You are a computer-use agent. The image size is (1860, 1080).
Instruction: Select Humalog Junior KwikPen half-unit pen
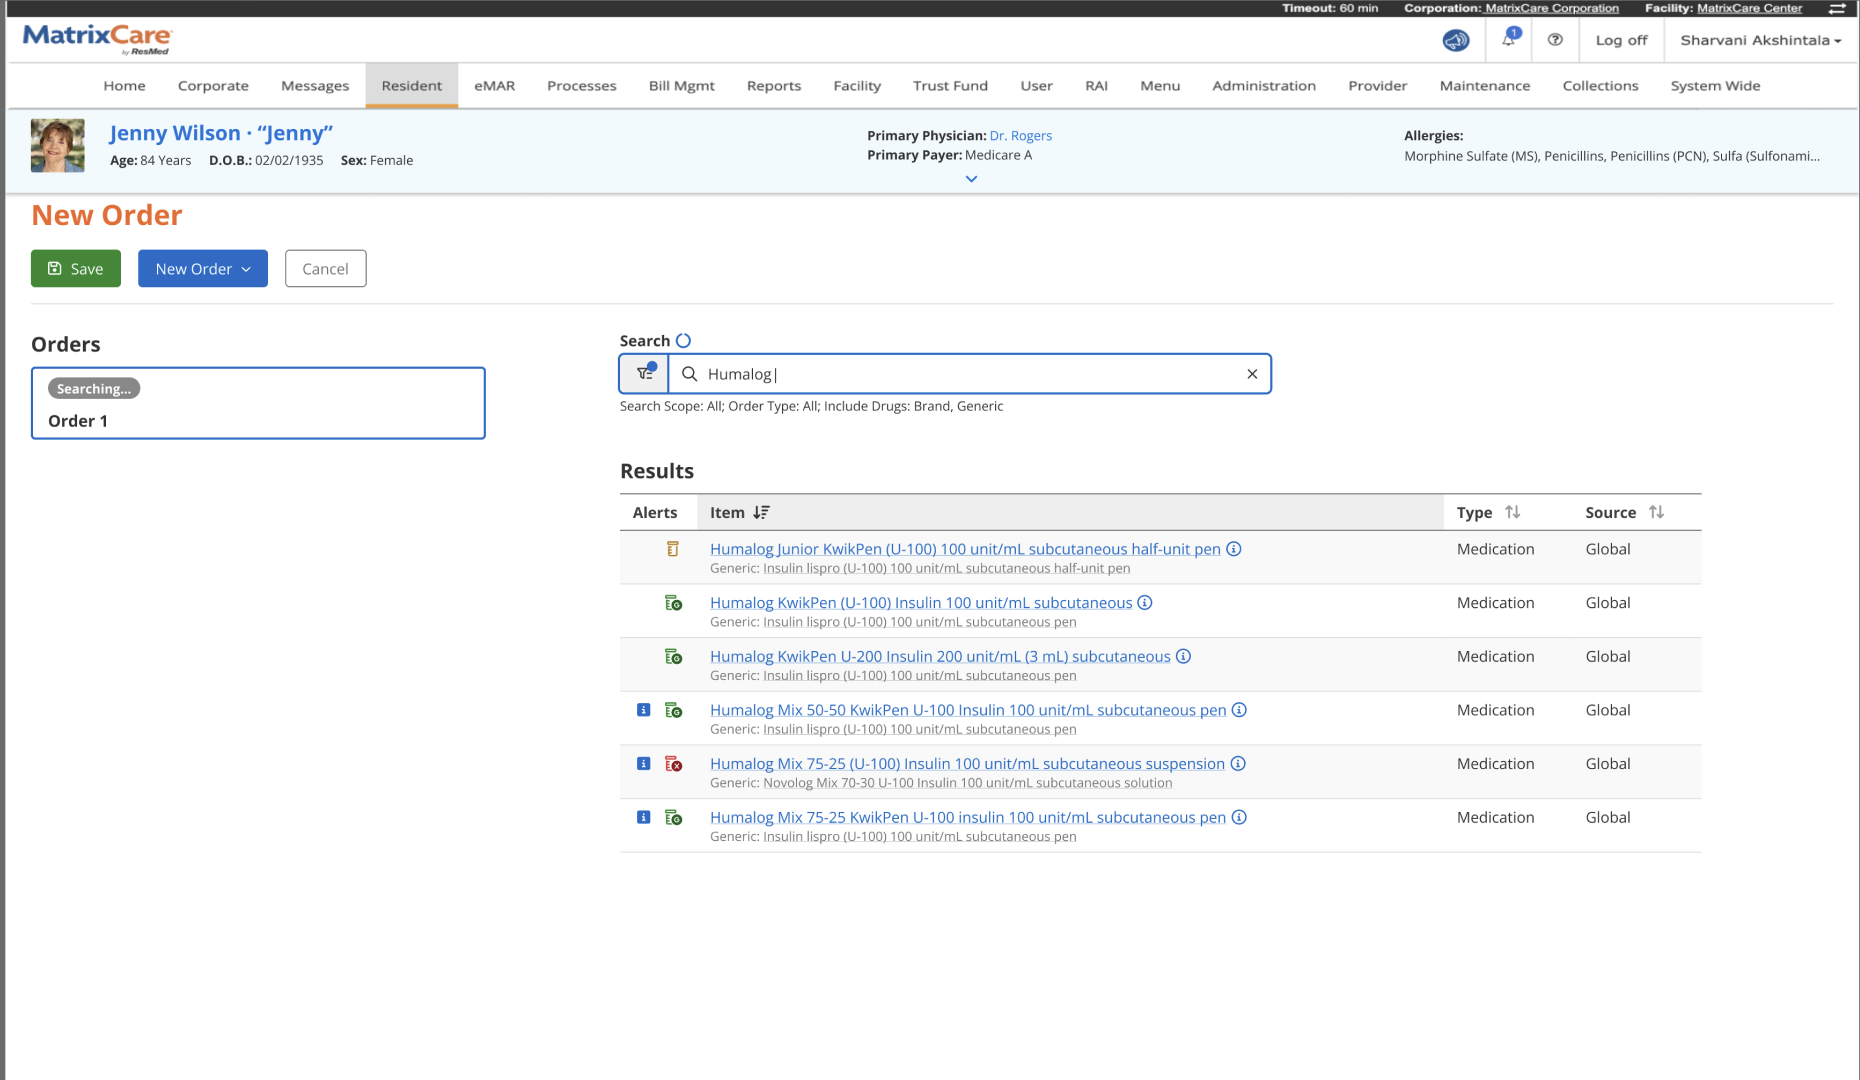click(x=965, y=549)
